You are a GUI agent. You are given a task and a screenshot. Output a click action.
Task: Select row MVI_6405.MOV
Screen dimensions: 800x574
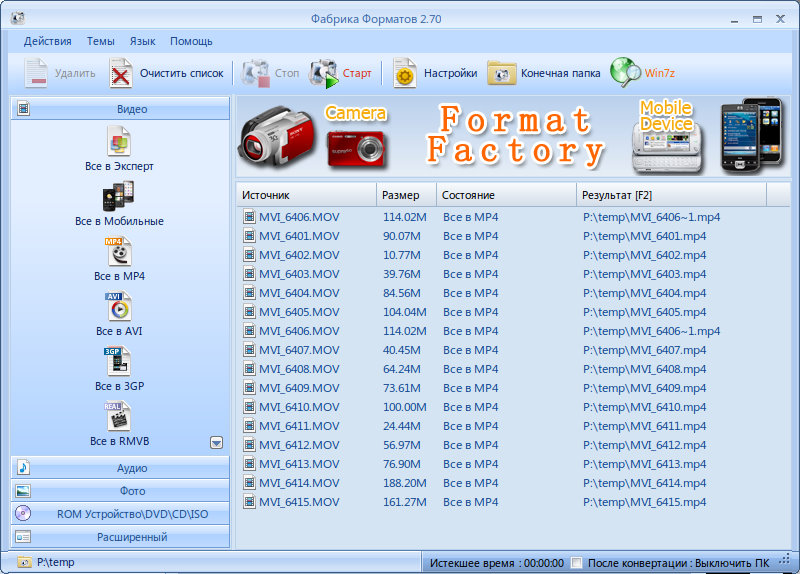[x=513, y=312]
